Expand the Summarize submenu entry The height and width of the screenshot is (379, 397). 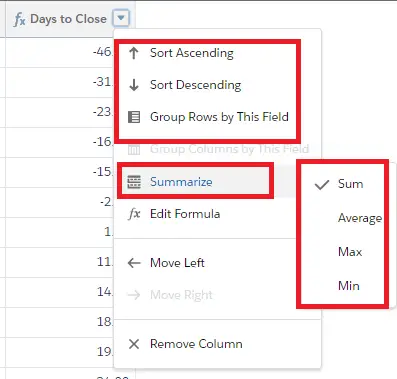(195, 182)
